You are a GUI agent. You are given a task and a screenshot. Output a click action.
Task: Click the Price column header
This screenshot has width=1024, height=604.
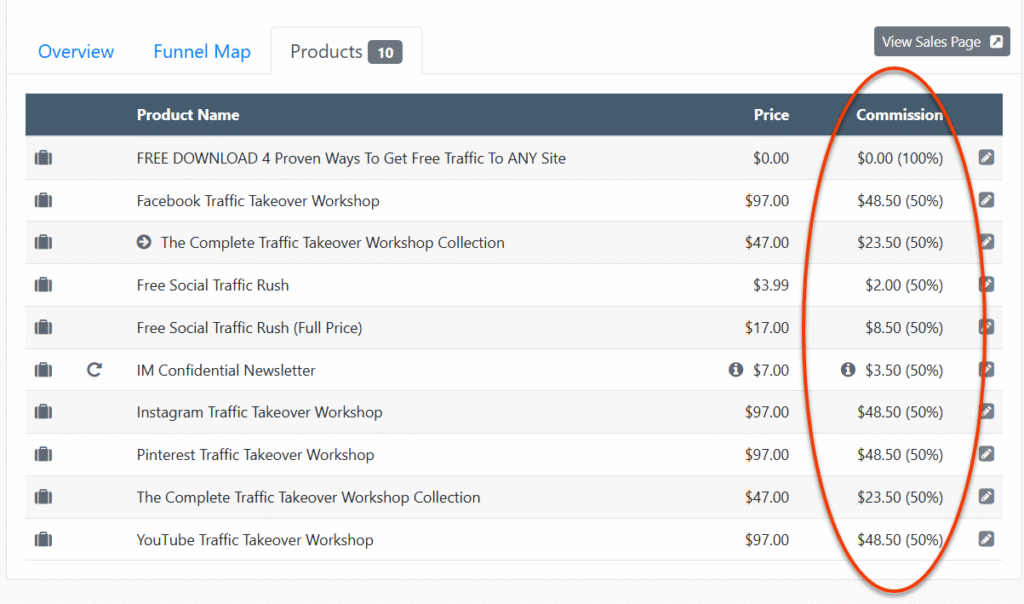pos(771,115)
